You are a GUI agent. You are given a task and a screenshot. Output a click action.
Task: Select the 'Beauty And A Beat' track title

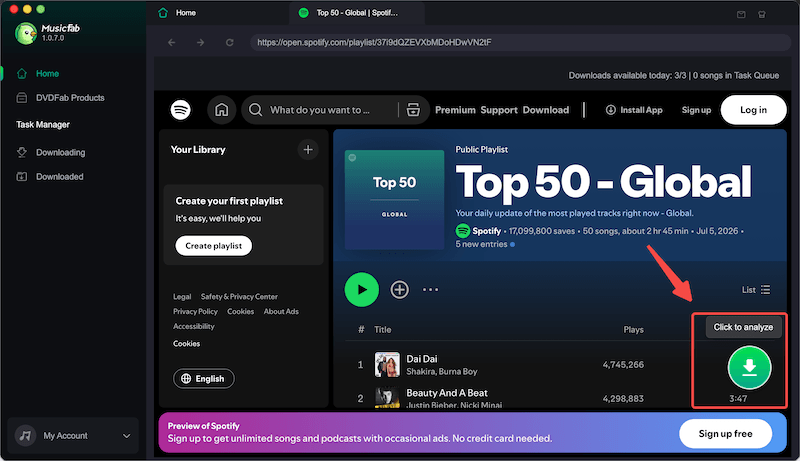(x=447, y=393)
